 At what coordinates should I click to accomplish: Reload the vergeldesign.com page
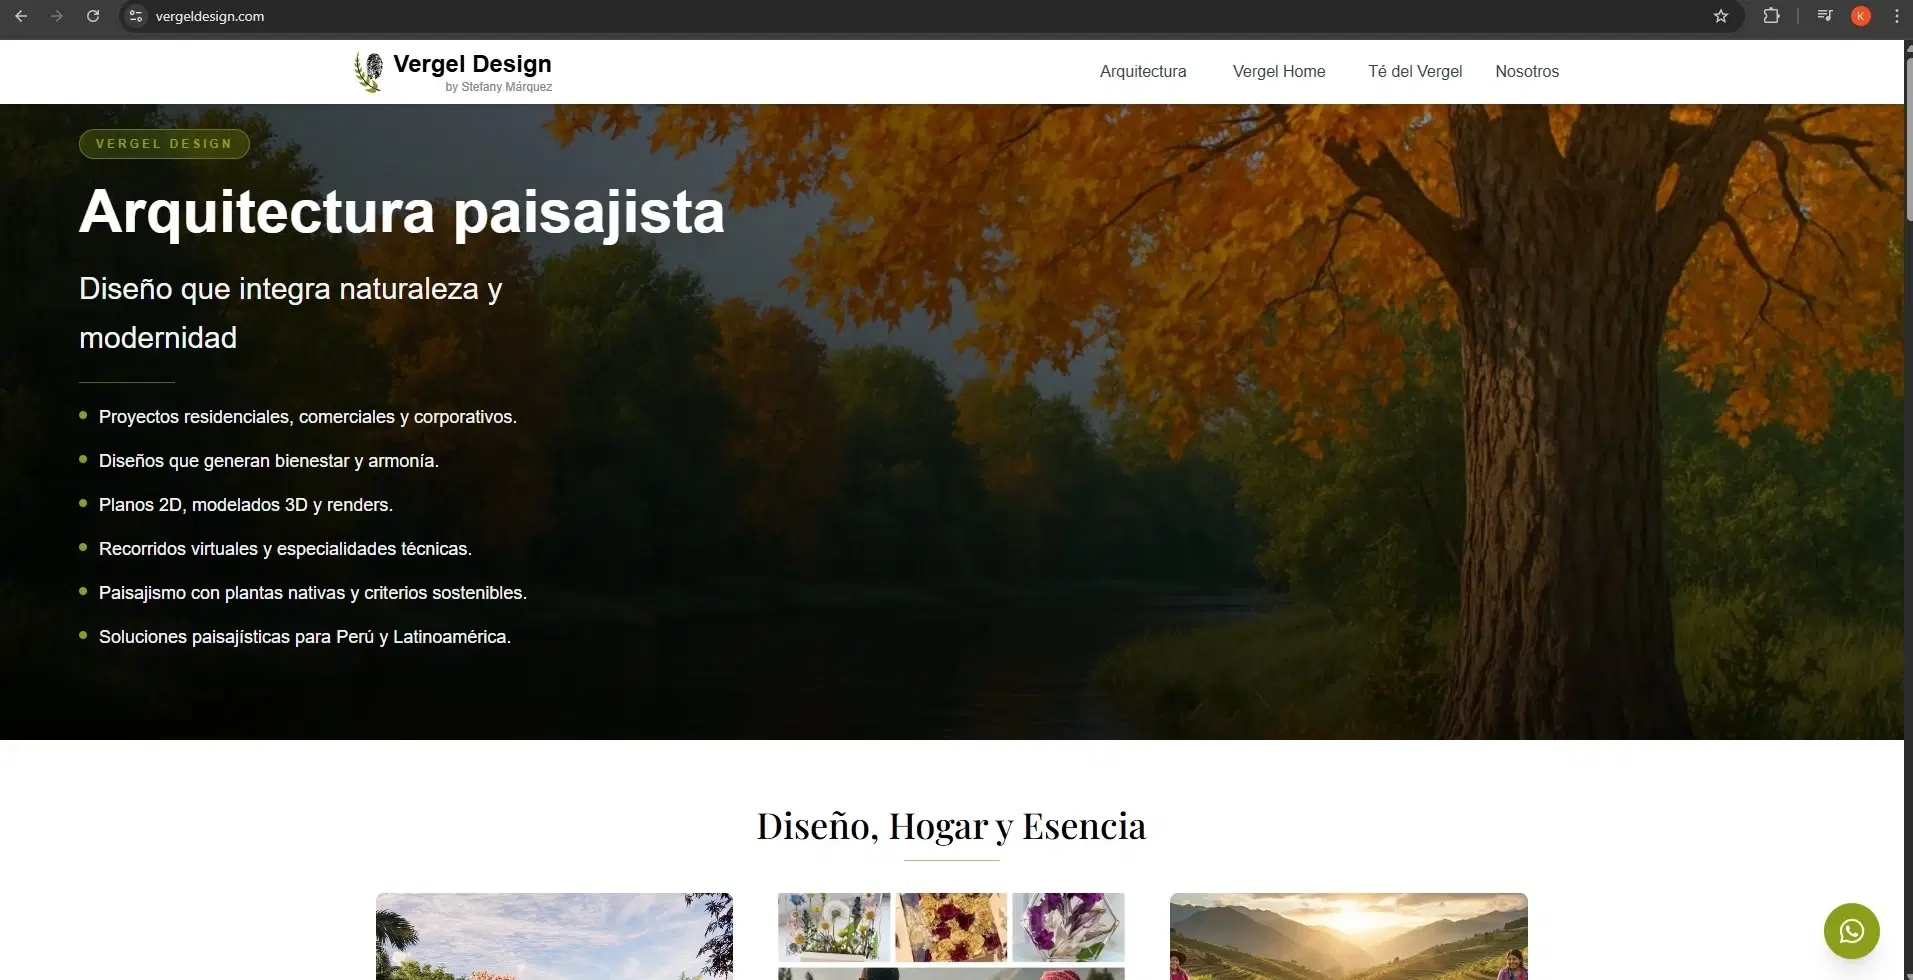tap(93, 16)
